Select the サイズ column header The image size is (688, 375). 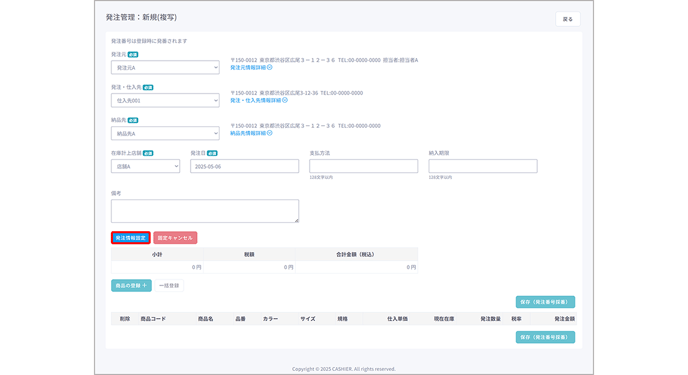click(x=308, y=319)
